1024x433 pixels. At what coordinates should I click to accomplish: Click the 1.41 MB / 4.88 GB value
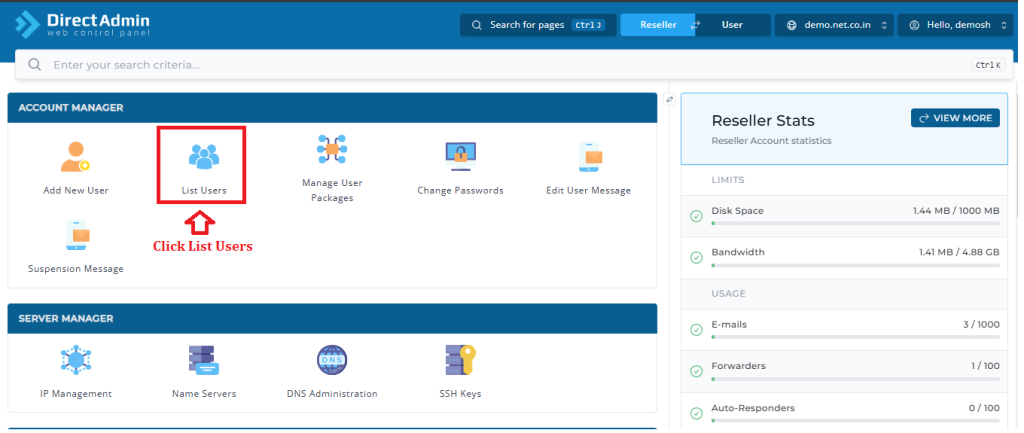[959, 252]
